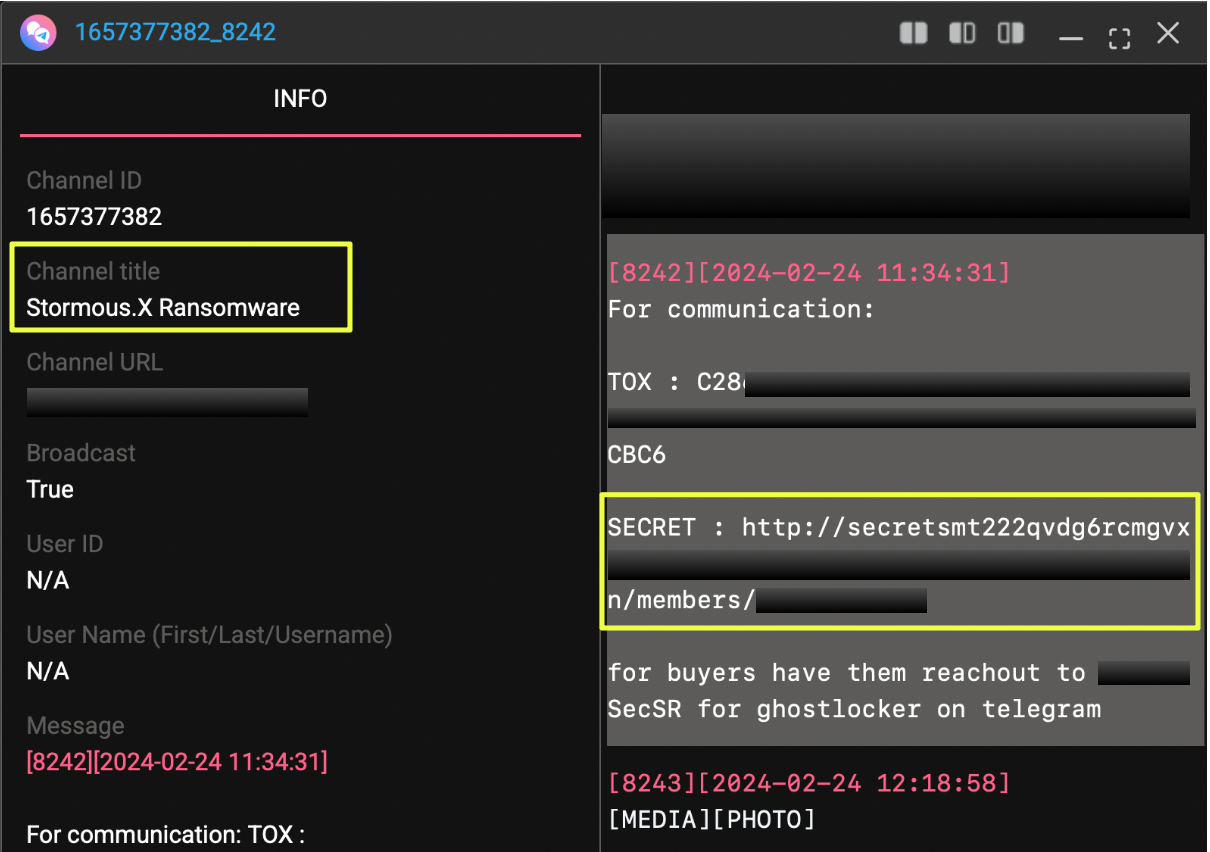Select the message 8242 header timestamp
The image size is (1210, 852).
(809, 273)
